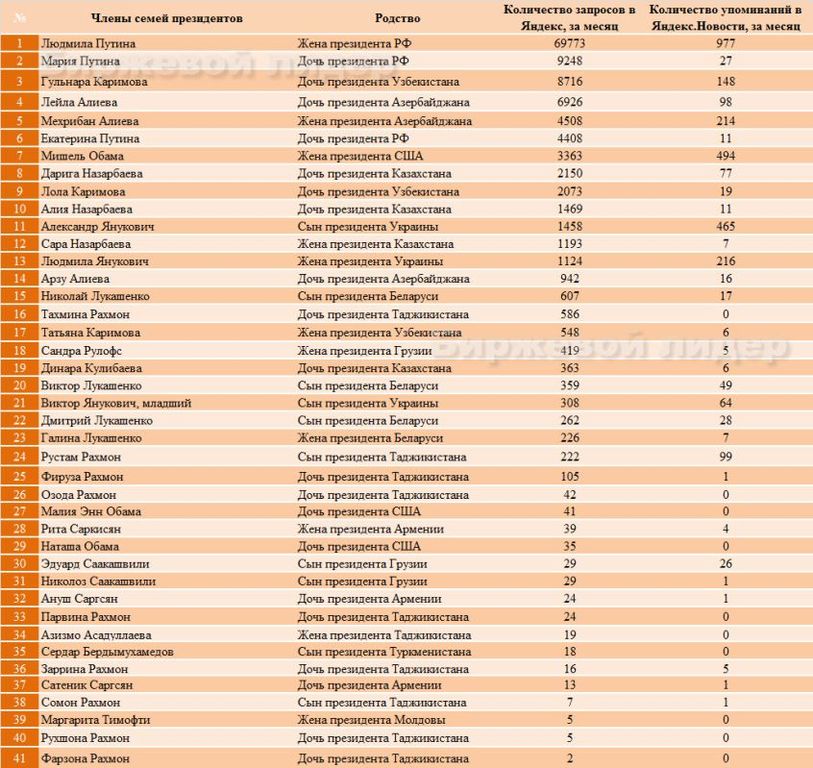Click Парвина Рахмон in the table
This screenshot has height=768, width=813.
(86, 617)
